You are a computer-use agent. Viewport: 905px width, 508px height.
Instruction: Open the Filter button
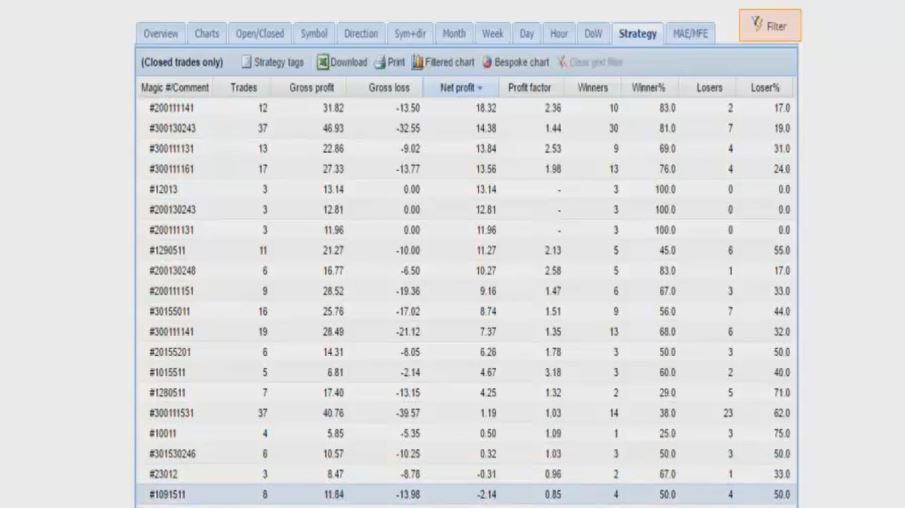(770, 25)
